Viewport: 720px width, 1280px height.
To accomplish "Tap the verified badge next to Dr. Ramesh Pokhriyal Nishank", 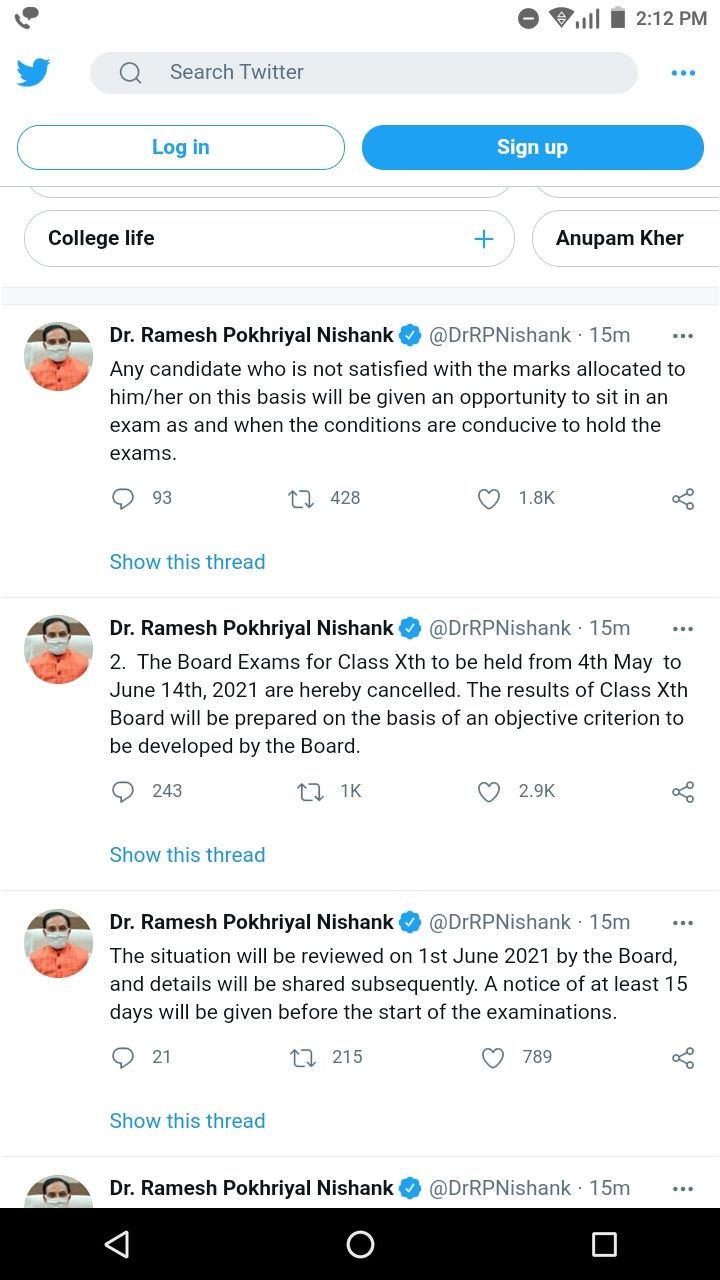I will (410, 335).
